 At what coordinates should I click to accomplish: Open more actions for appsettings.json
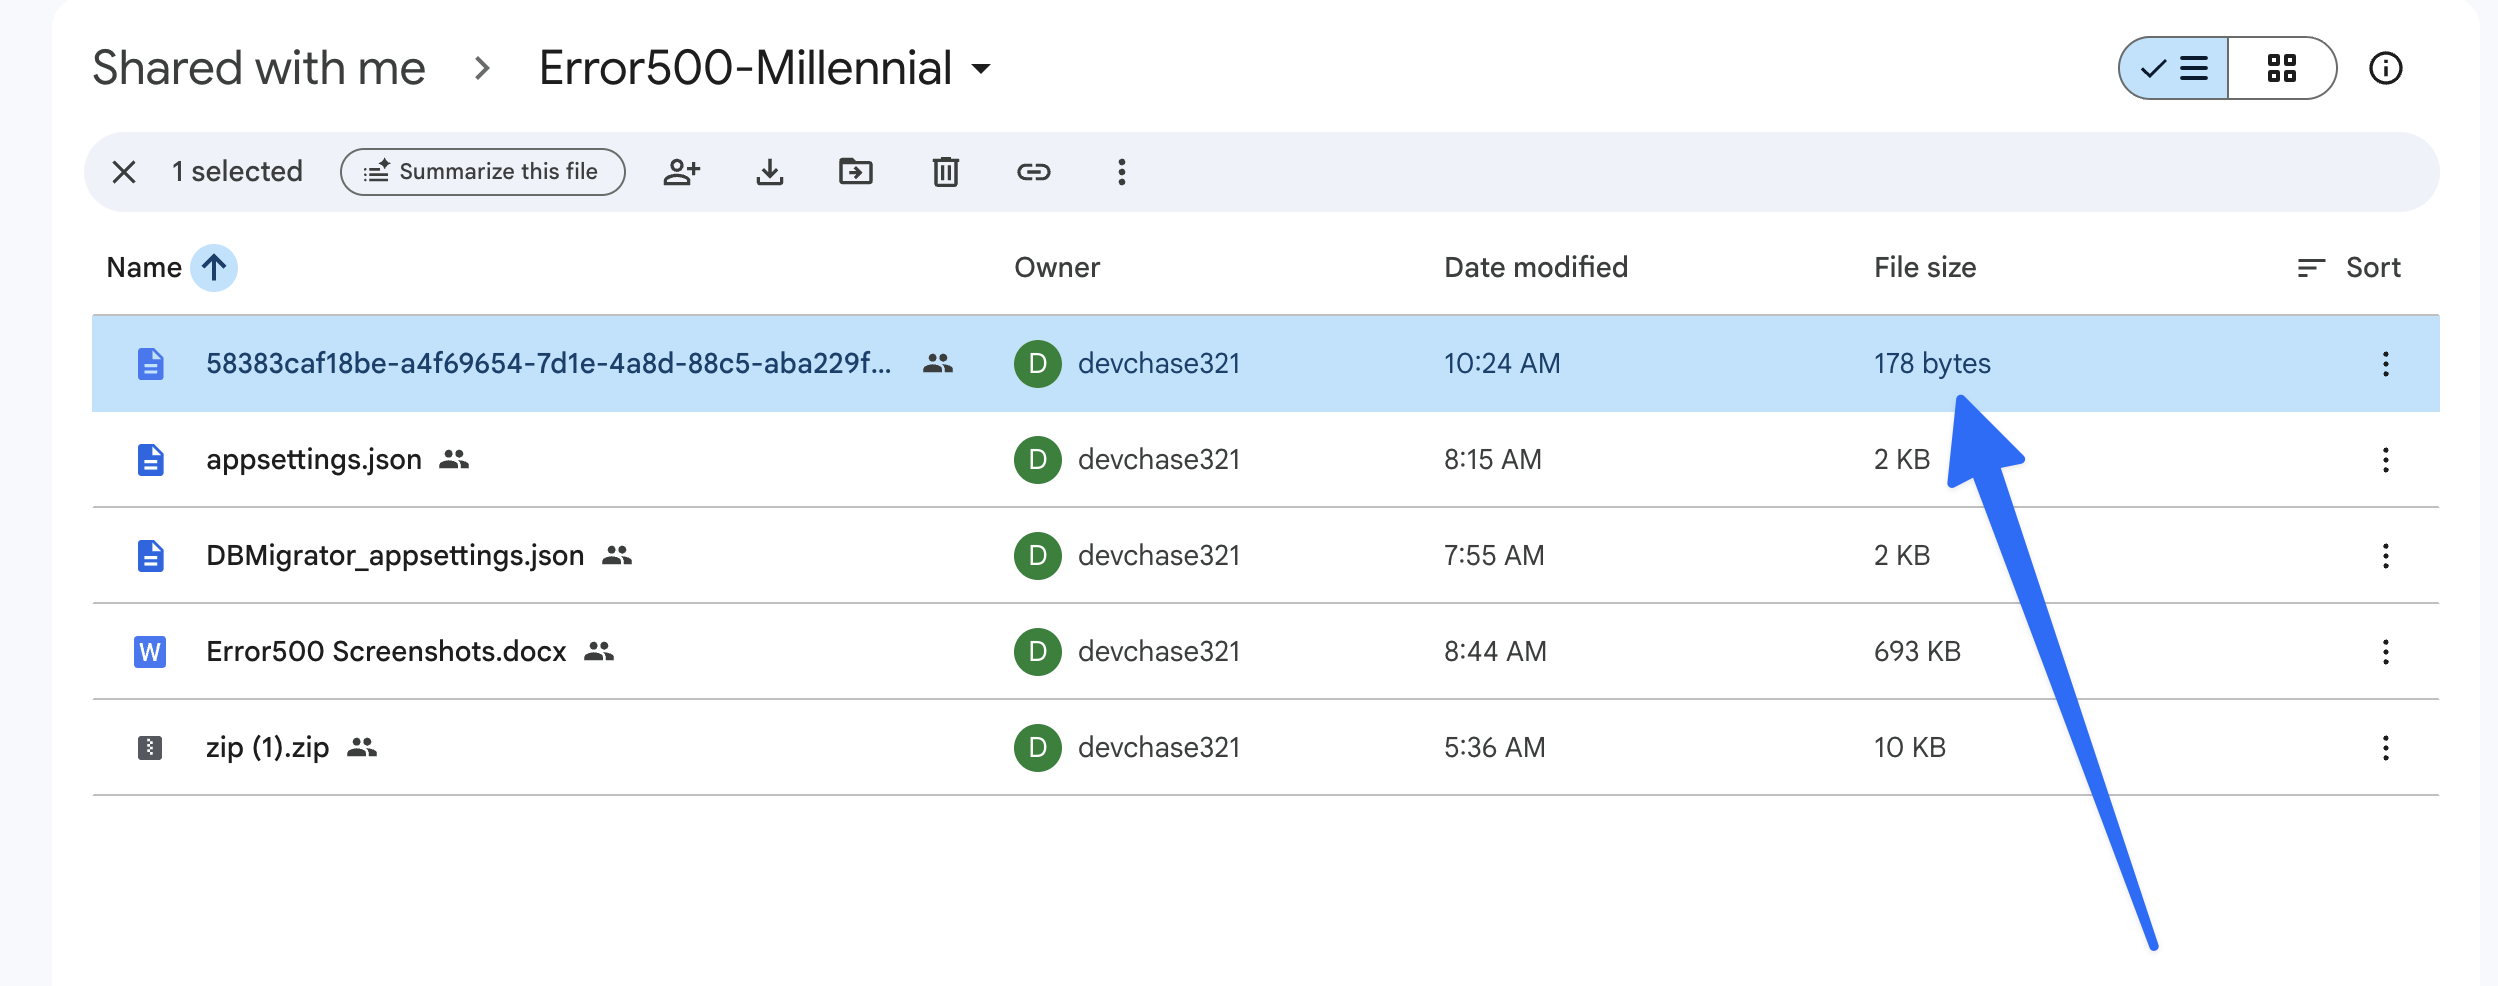point(2385,460)
